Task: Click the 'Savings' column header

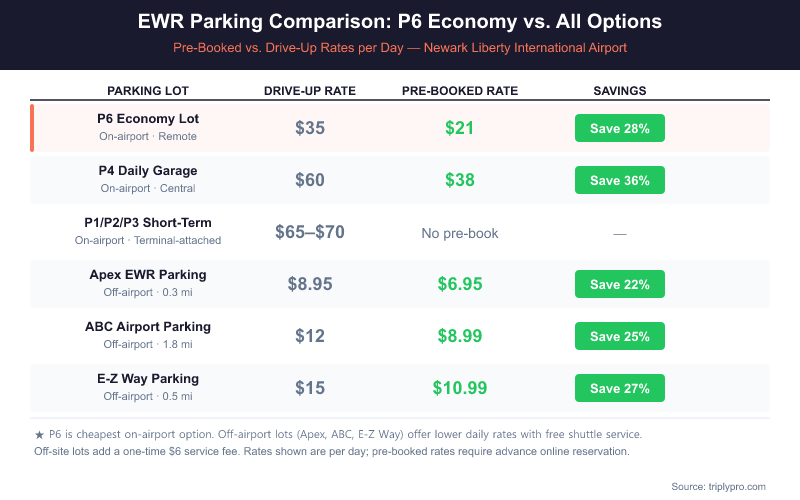Action: 619,91
